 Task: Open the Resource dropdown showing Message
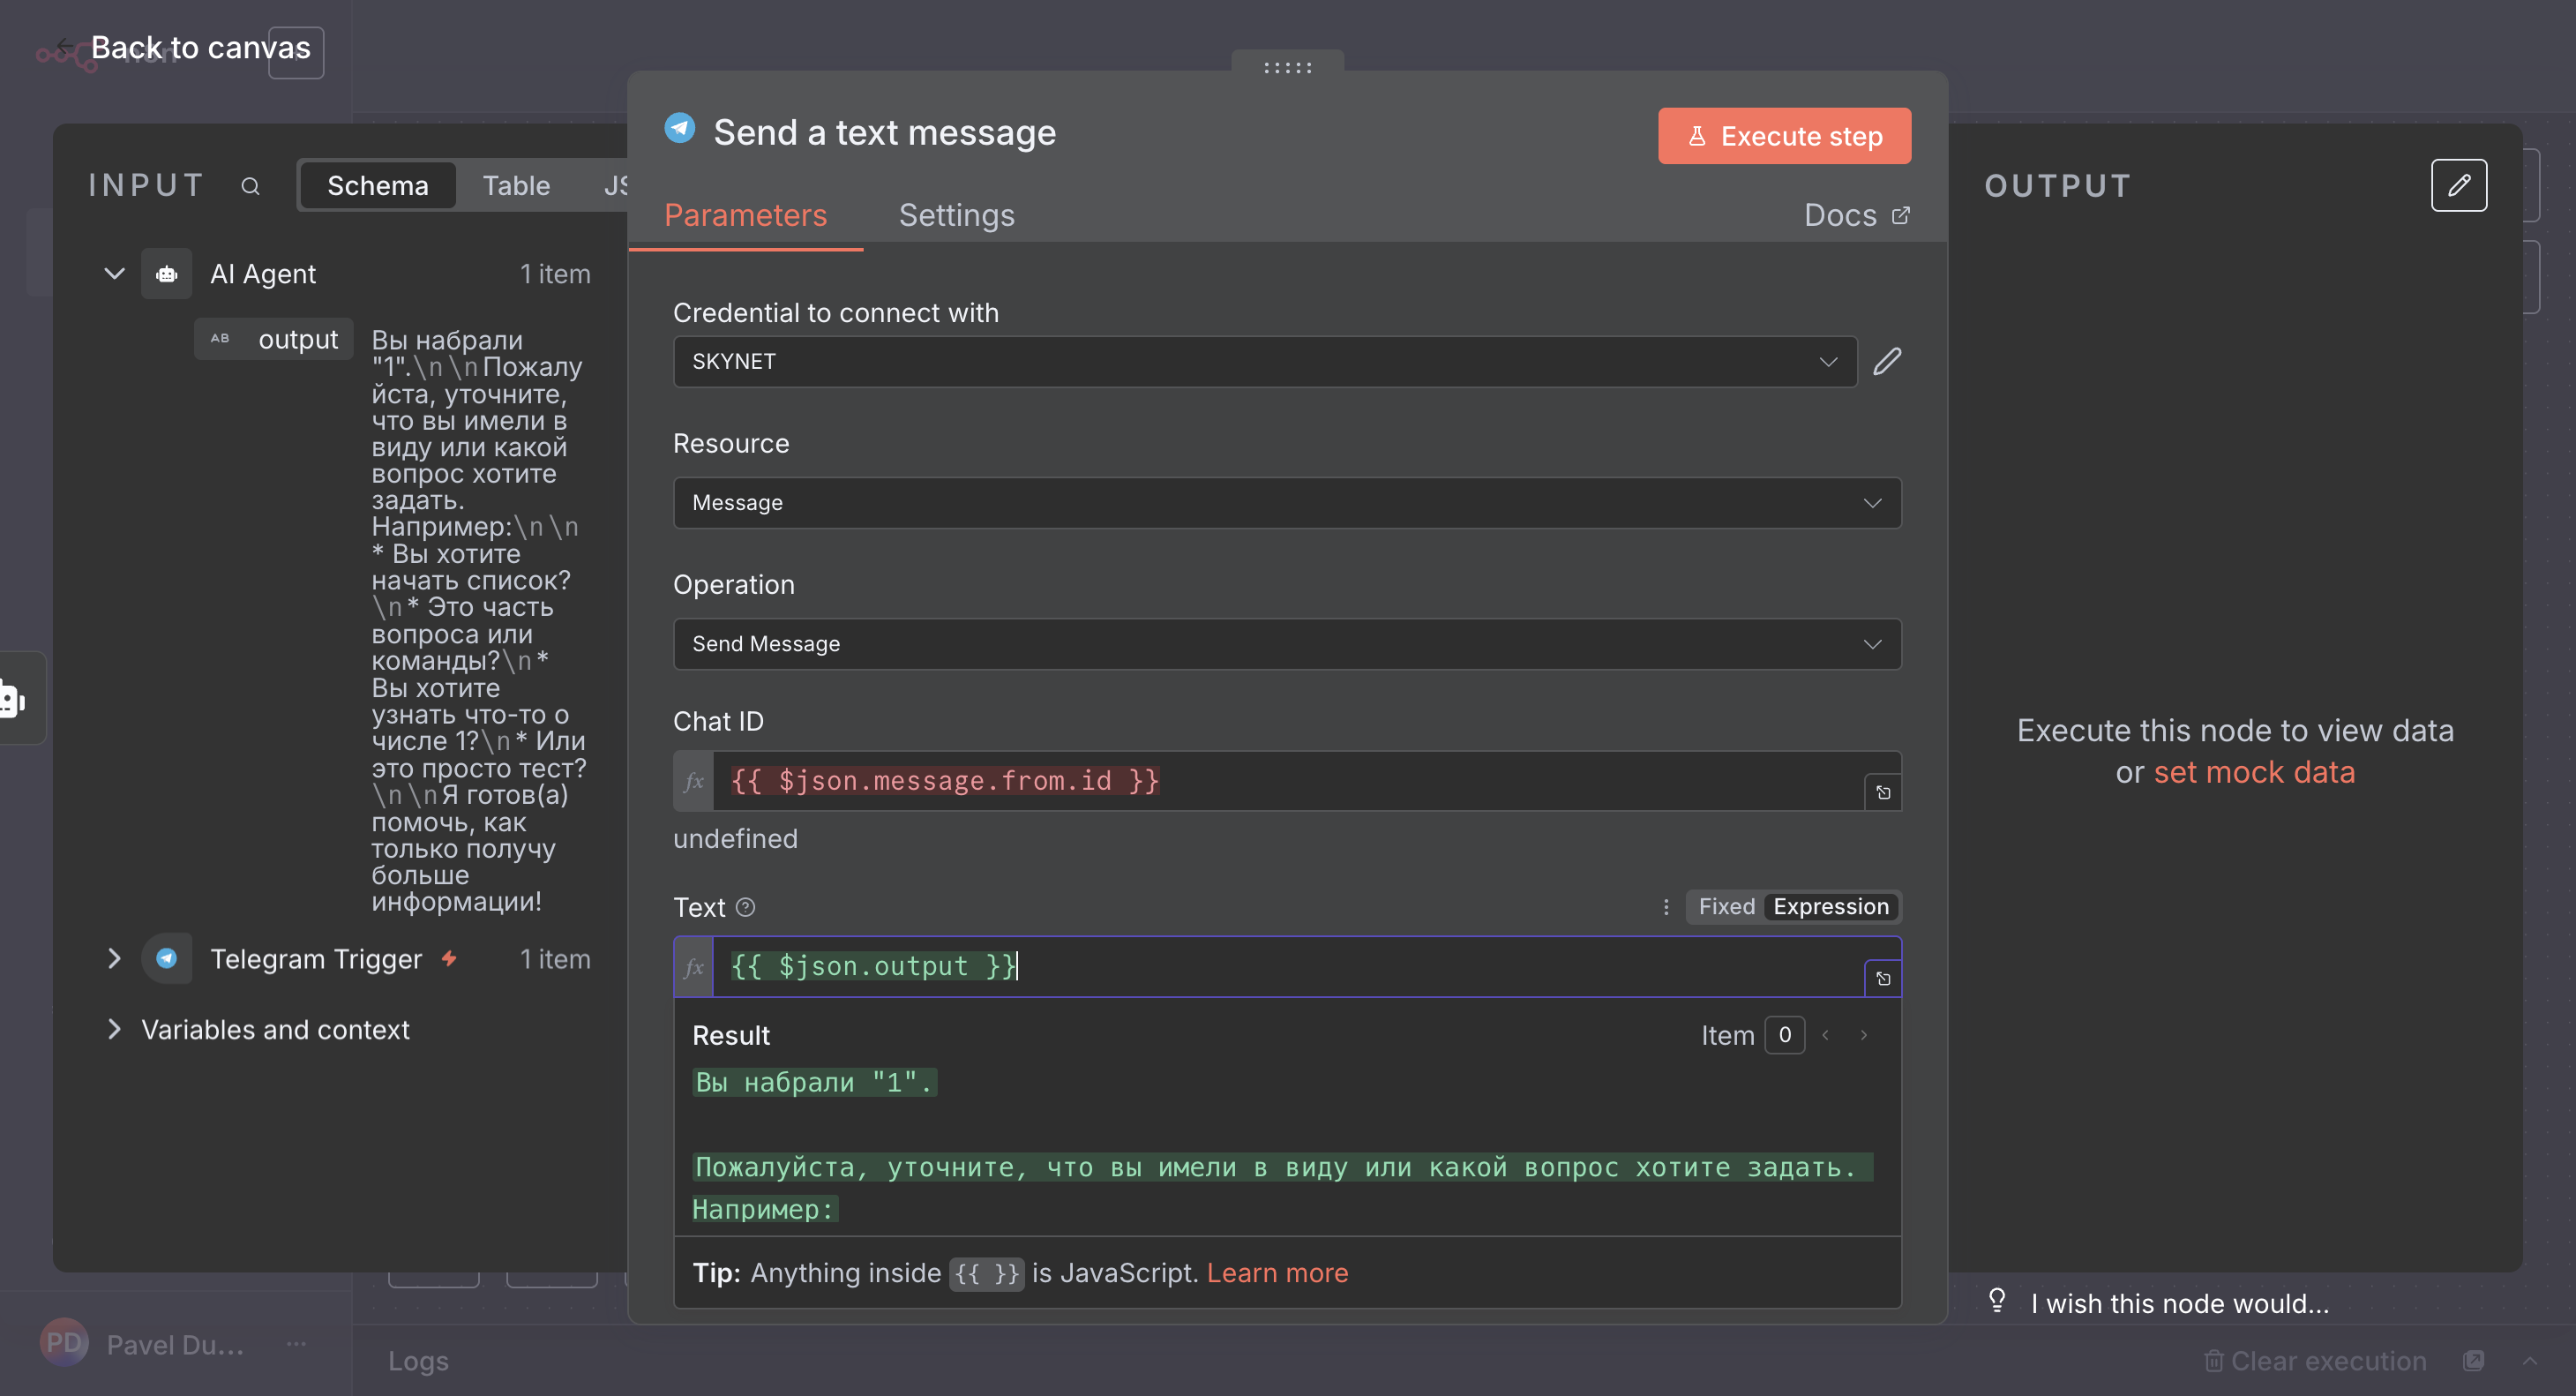point(1286,503)
